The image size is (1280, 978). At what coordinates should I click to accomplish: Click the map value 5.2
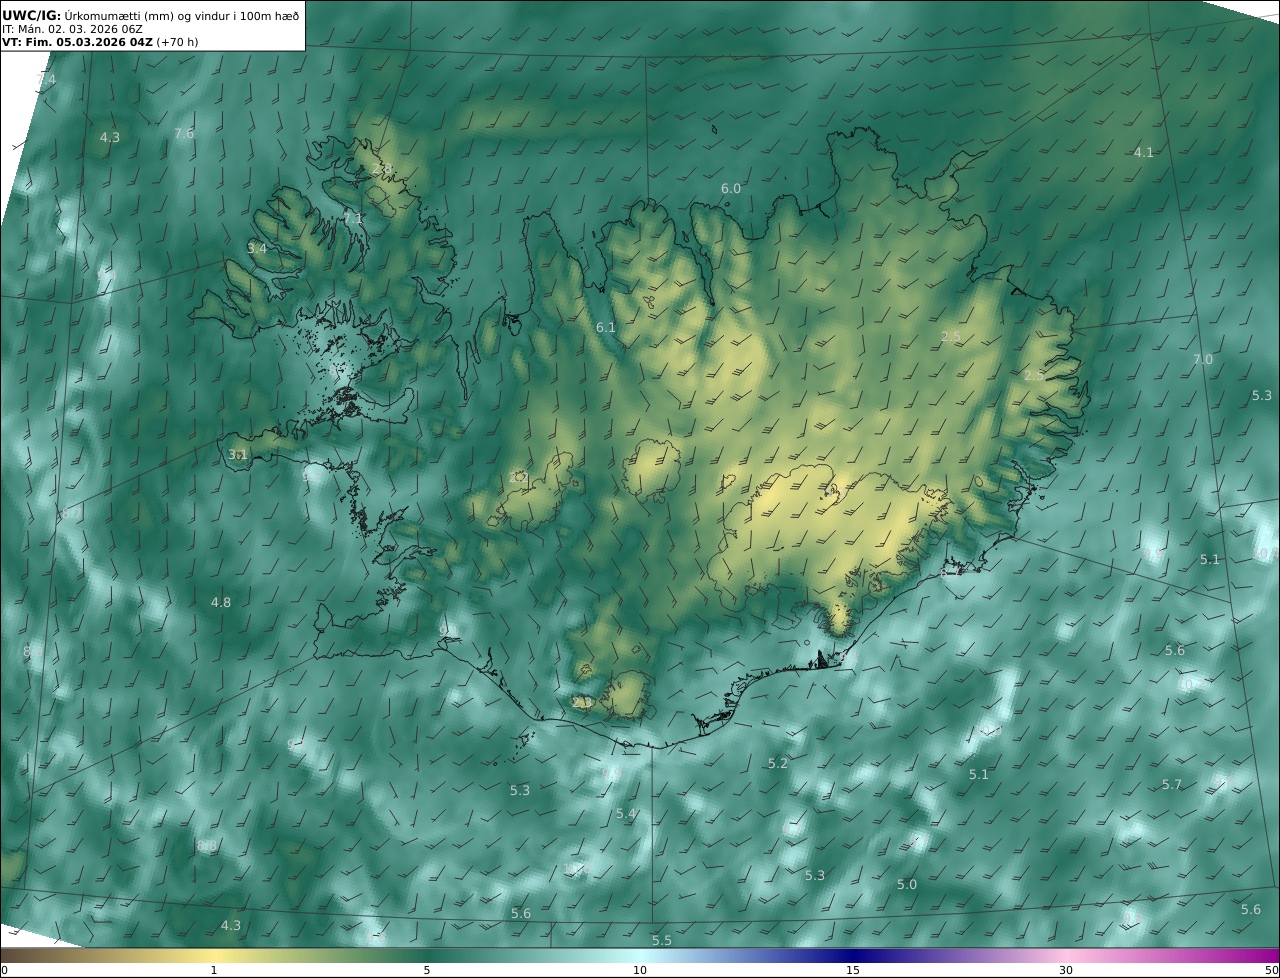click(778, 763)
